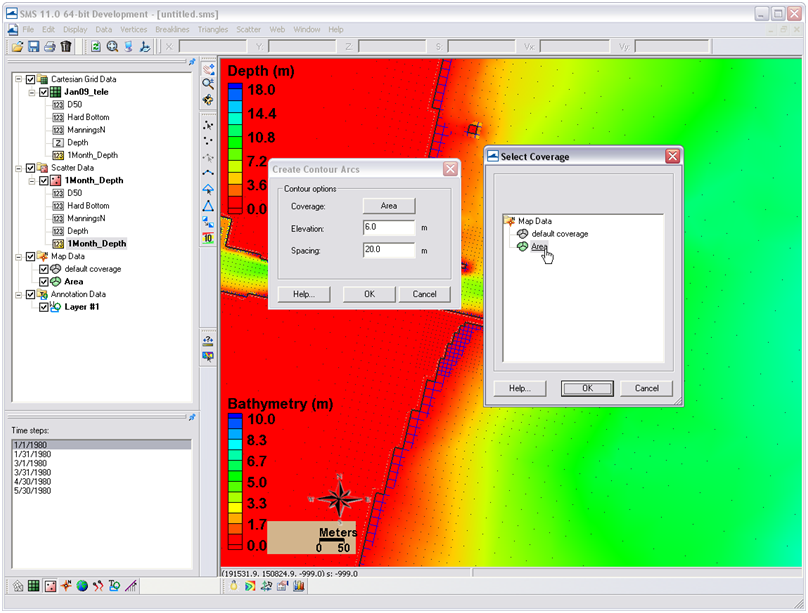The image size is (808, 613).
Task: Click the Refresh display icon
Action: click(96, 47)
